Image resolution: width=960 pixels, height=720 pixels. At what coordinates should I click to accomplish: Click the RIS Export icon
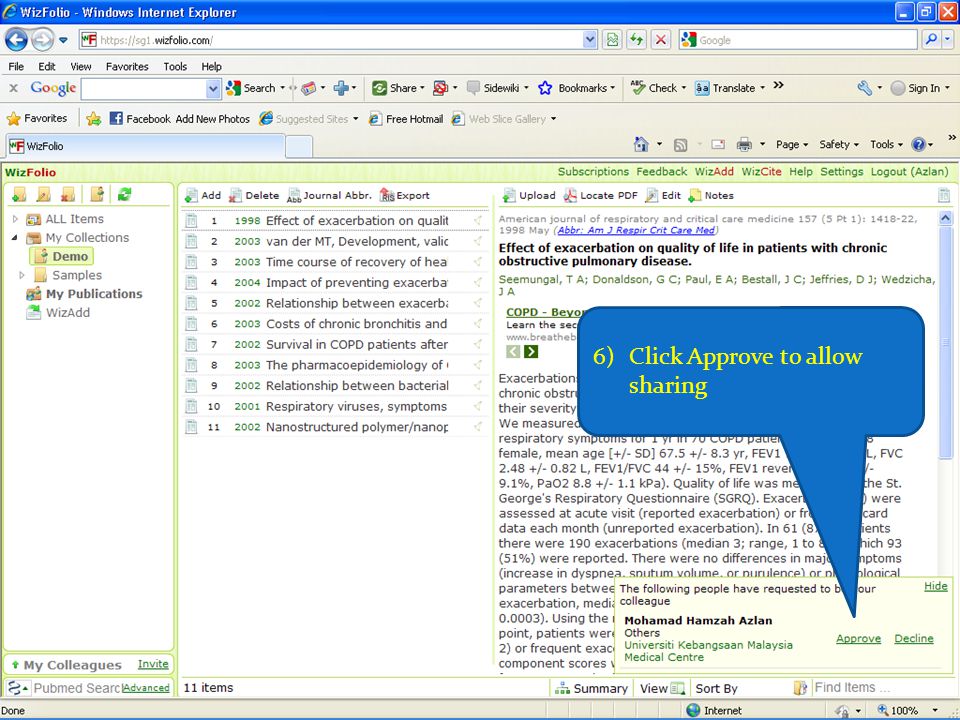click(387, 195)
